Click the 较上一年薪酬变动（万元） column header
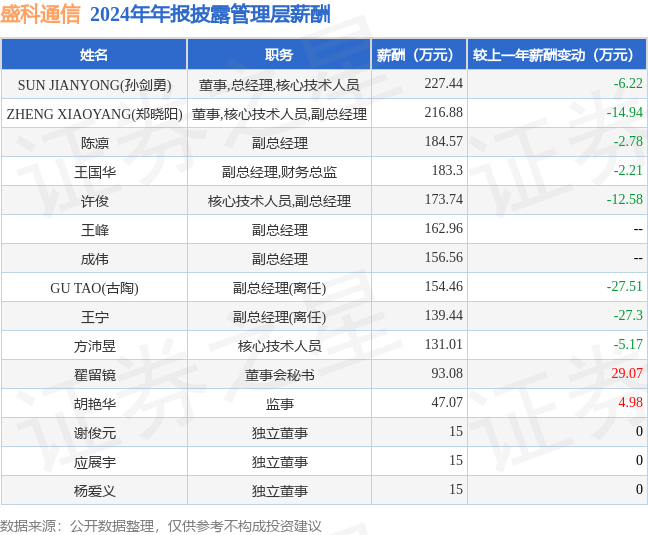 coord(557,55)
